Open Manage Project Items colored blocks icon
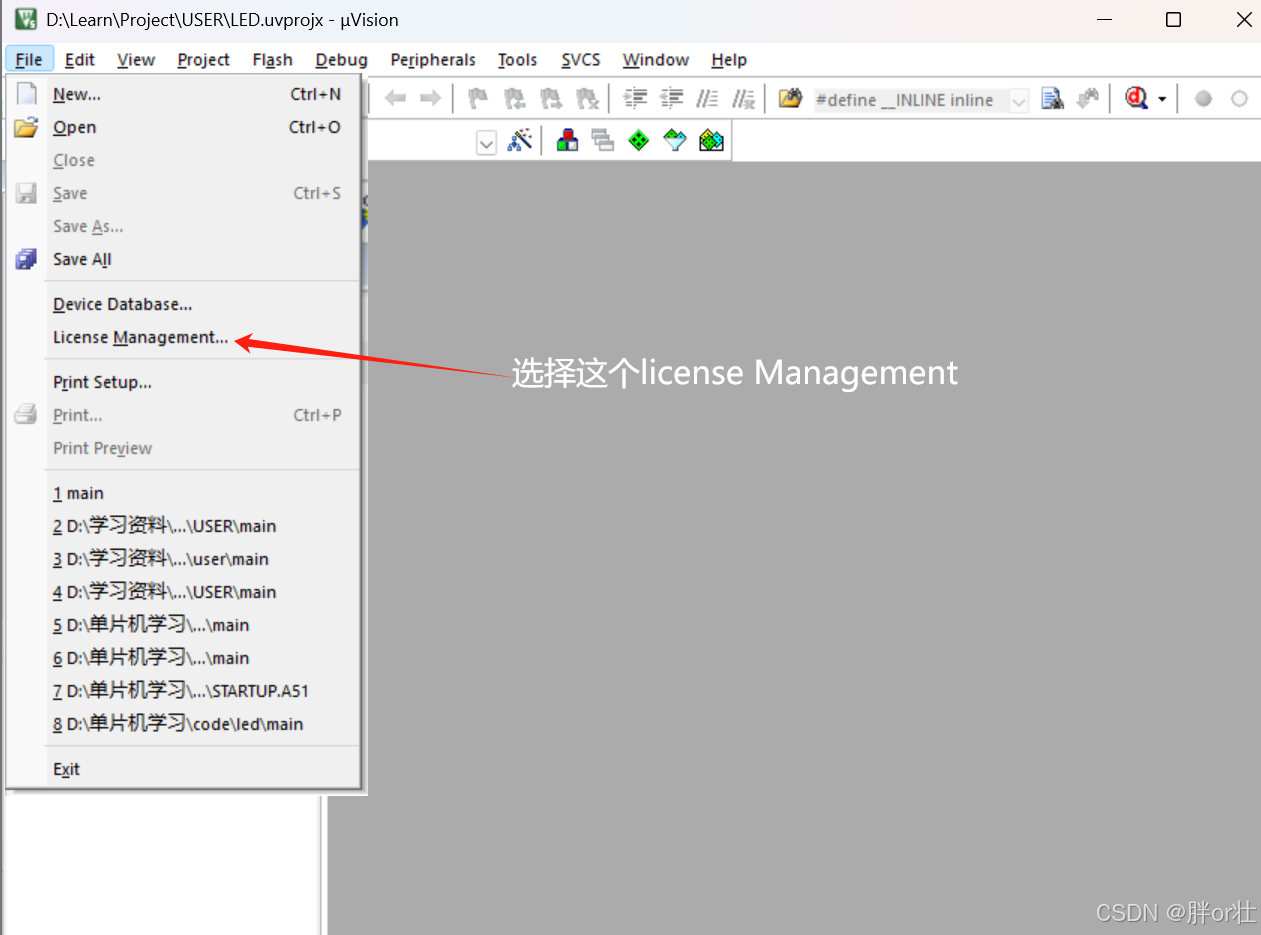 click(x=567, y=141)
